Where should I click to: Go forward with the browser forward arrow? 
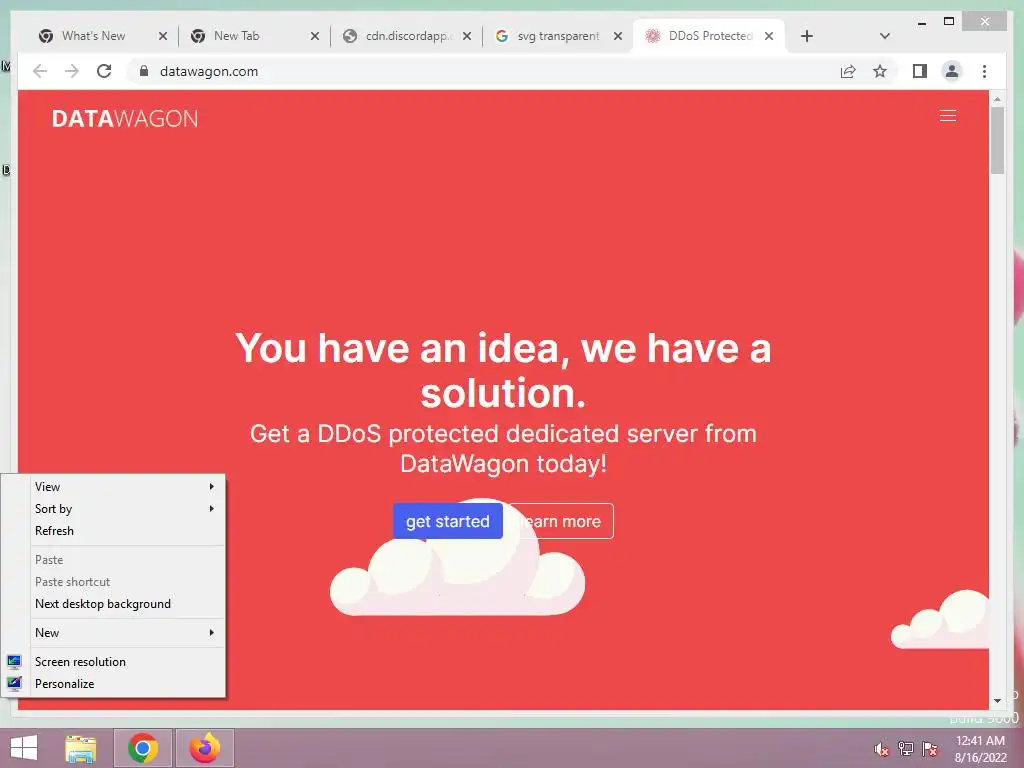(x=72, y=71)
